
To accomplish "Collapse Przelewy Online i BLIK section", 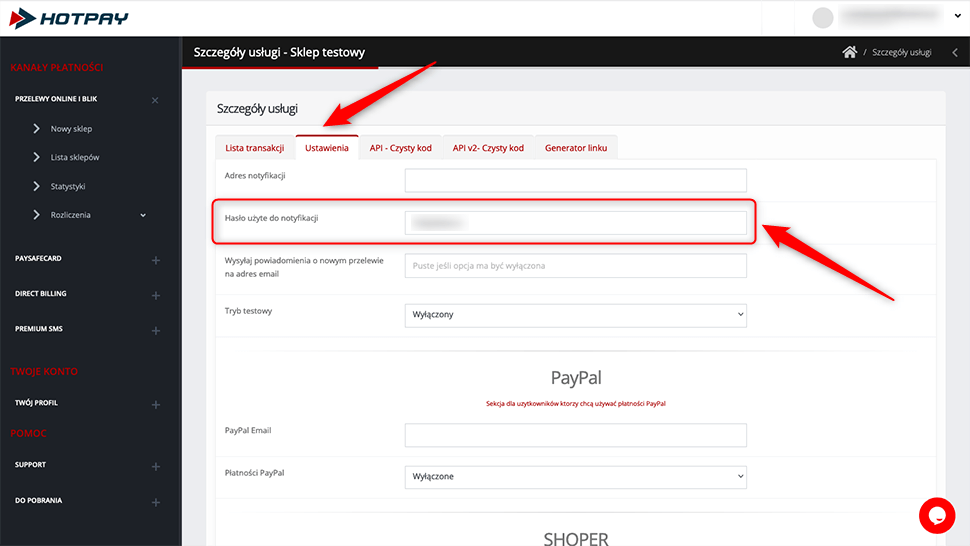I will pyautogui.click(x=155, y=100).
